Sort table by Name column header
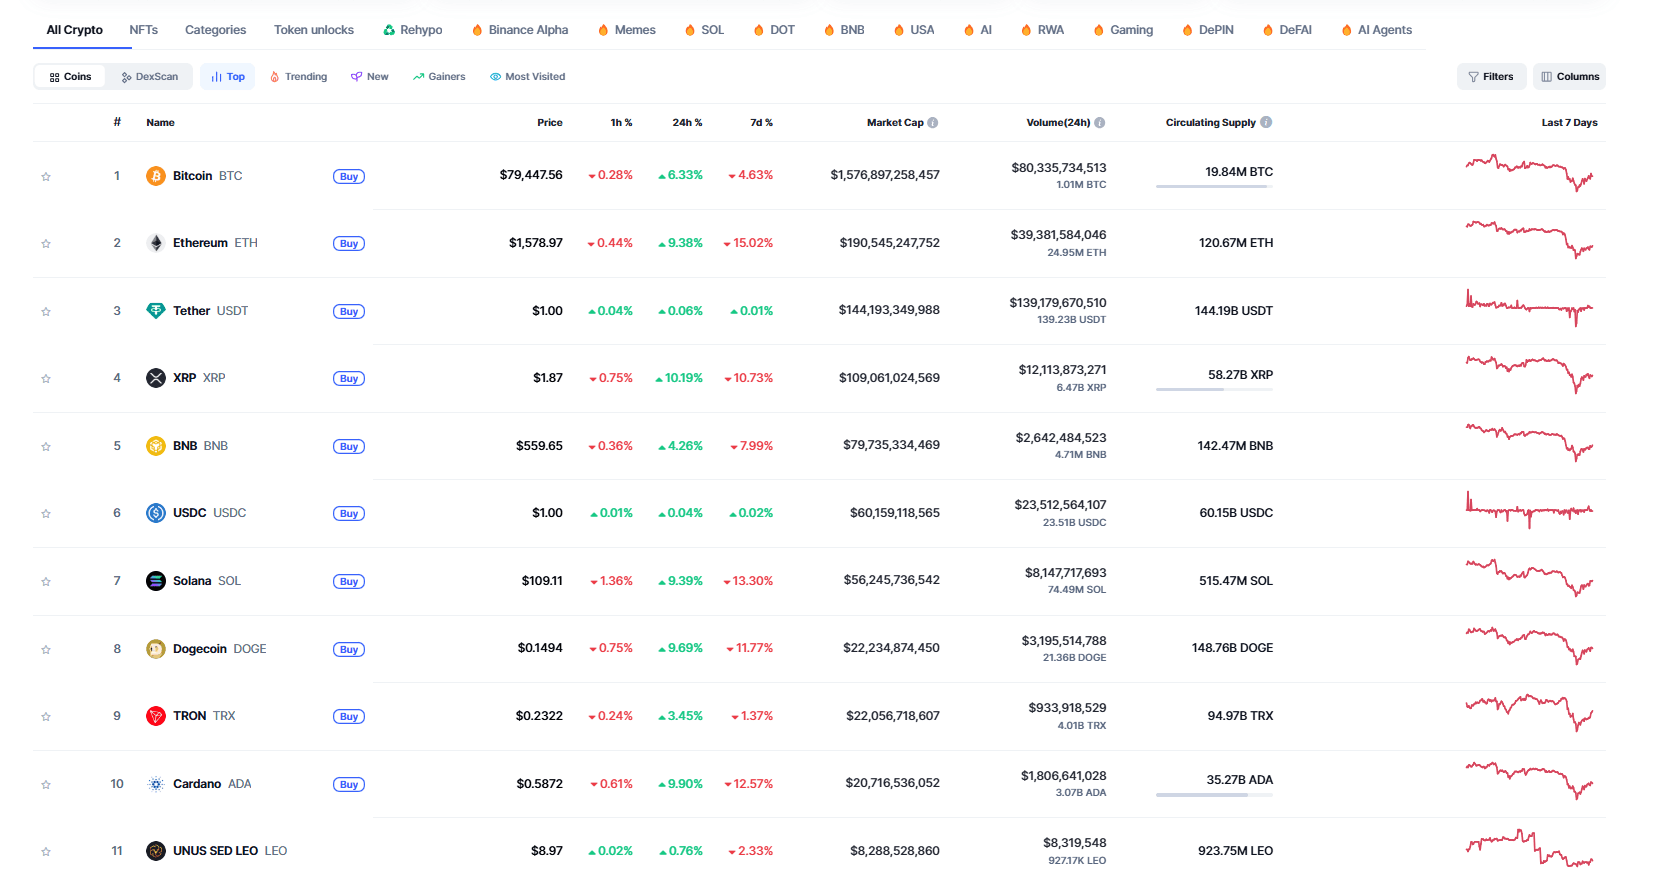The width and height of the screenshot is (1668, 882). tap(160, 123)
